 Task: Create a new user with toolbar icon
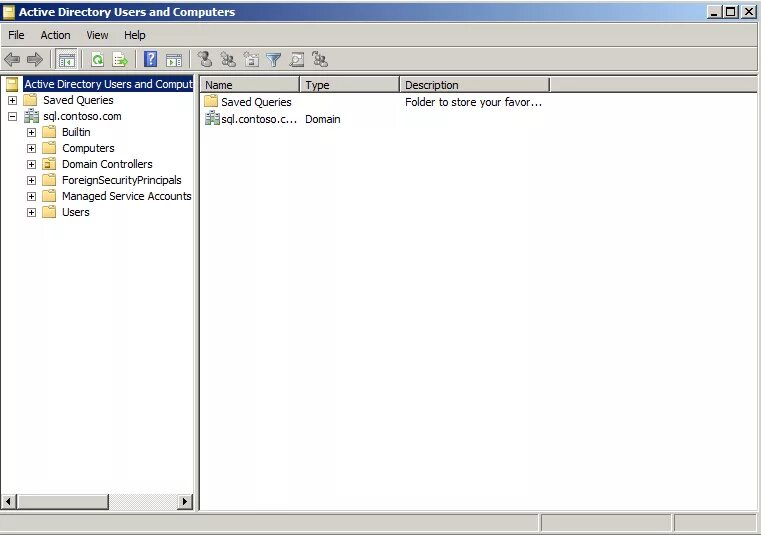click(x=205, y=59)
